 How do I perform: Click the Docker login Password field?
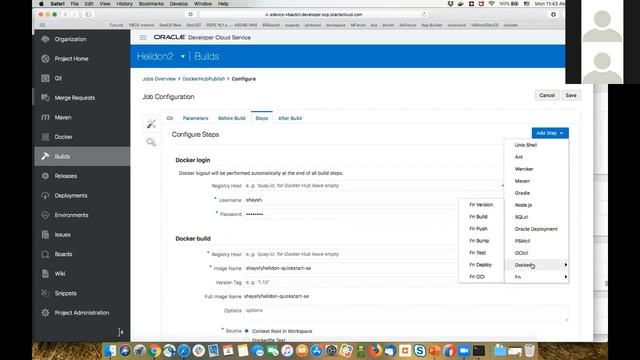click(351, 214)
